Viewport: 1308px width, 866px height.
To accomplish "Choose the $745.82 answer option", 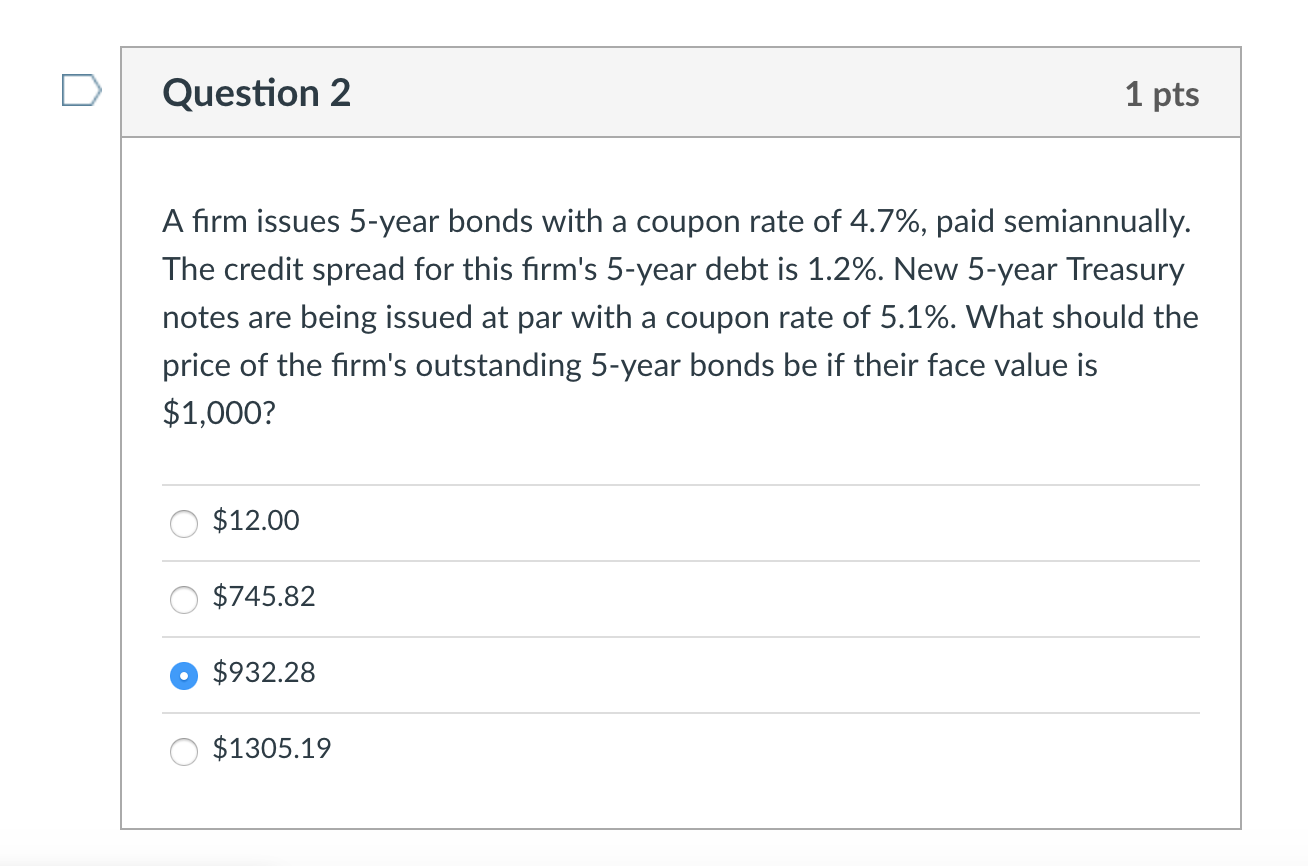I will coord(184,600).
